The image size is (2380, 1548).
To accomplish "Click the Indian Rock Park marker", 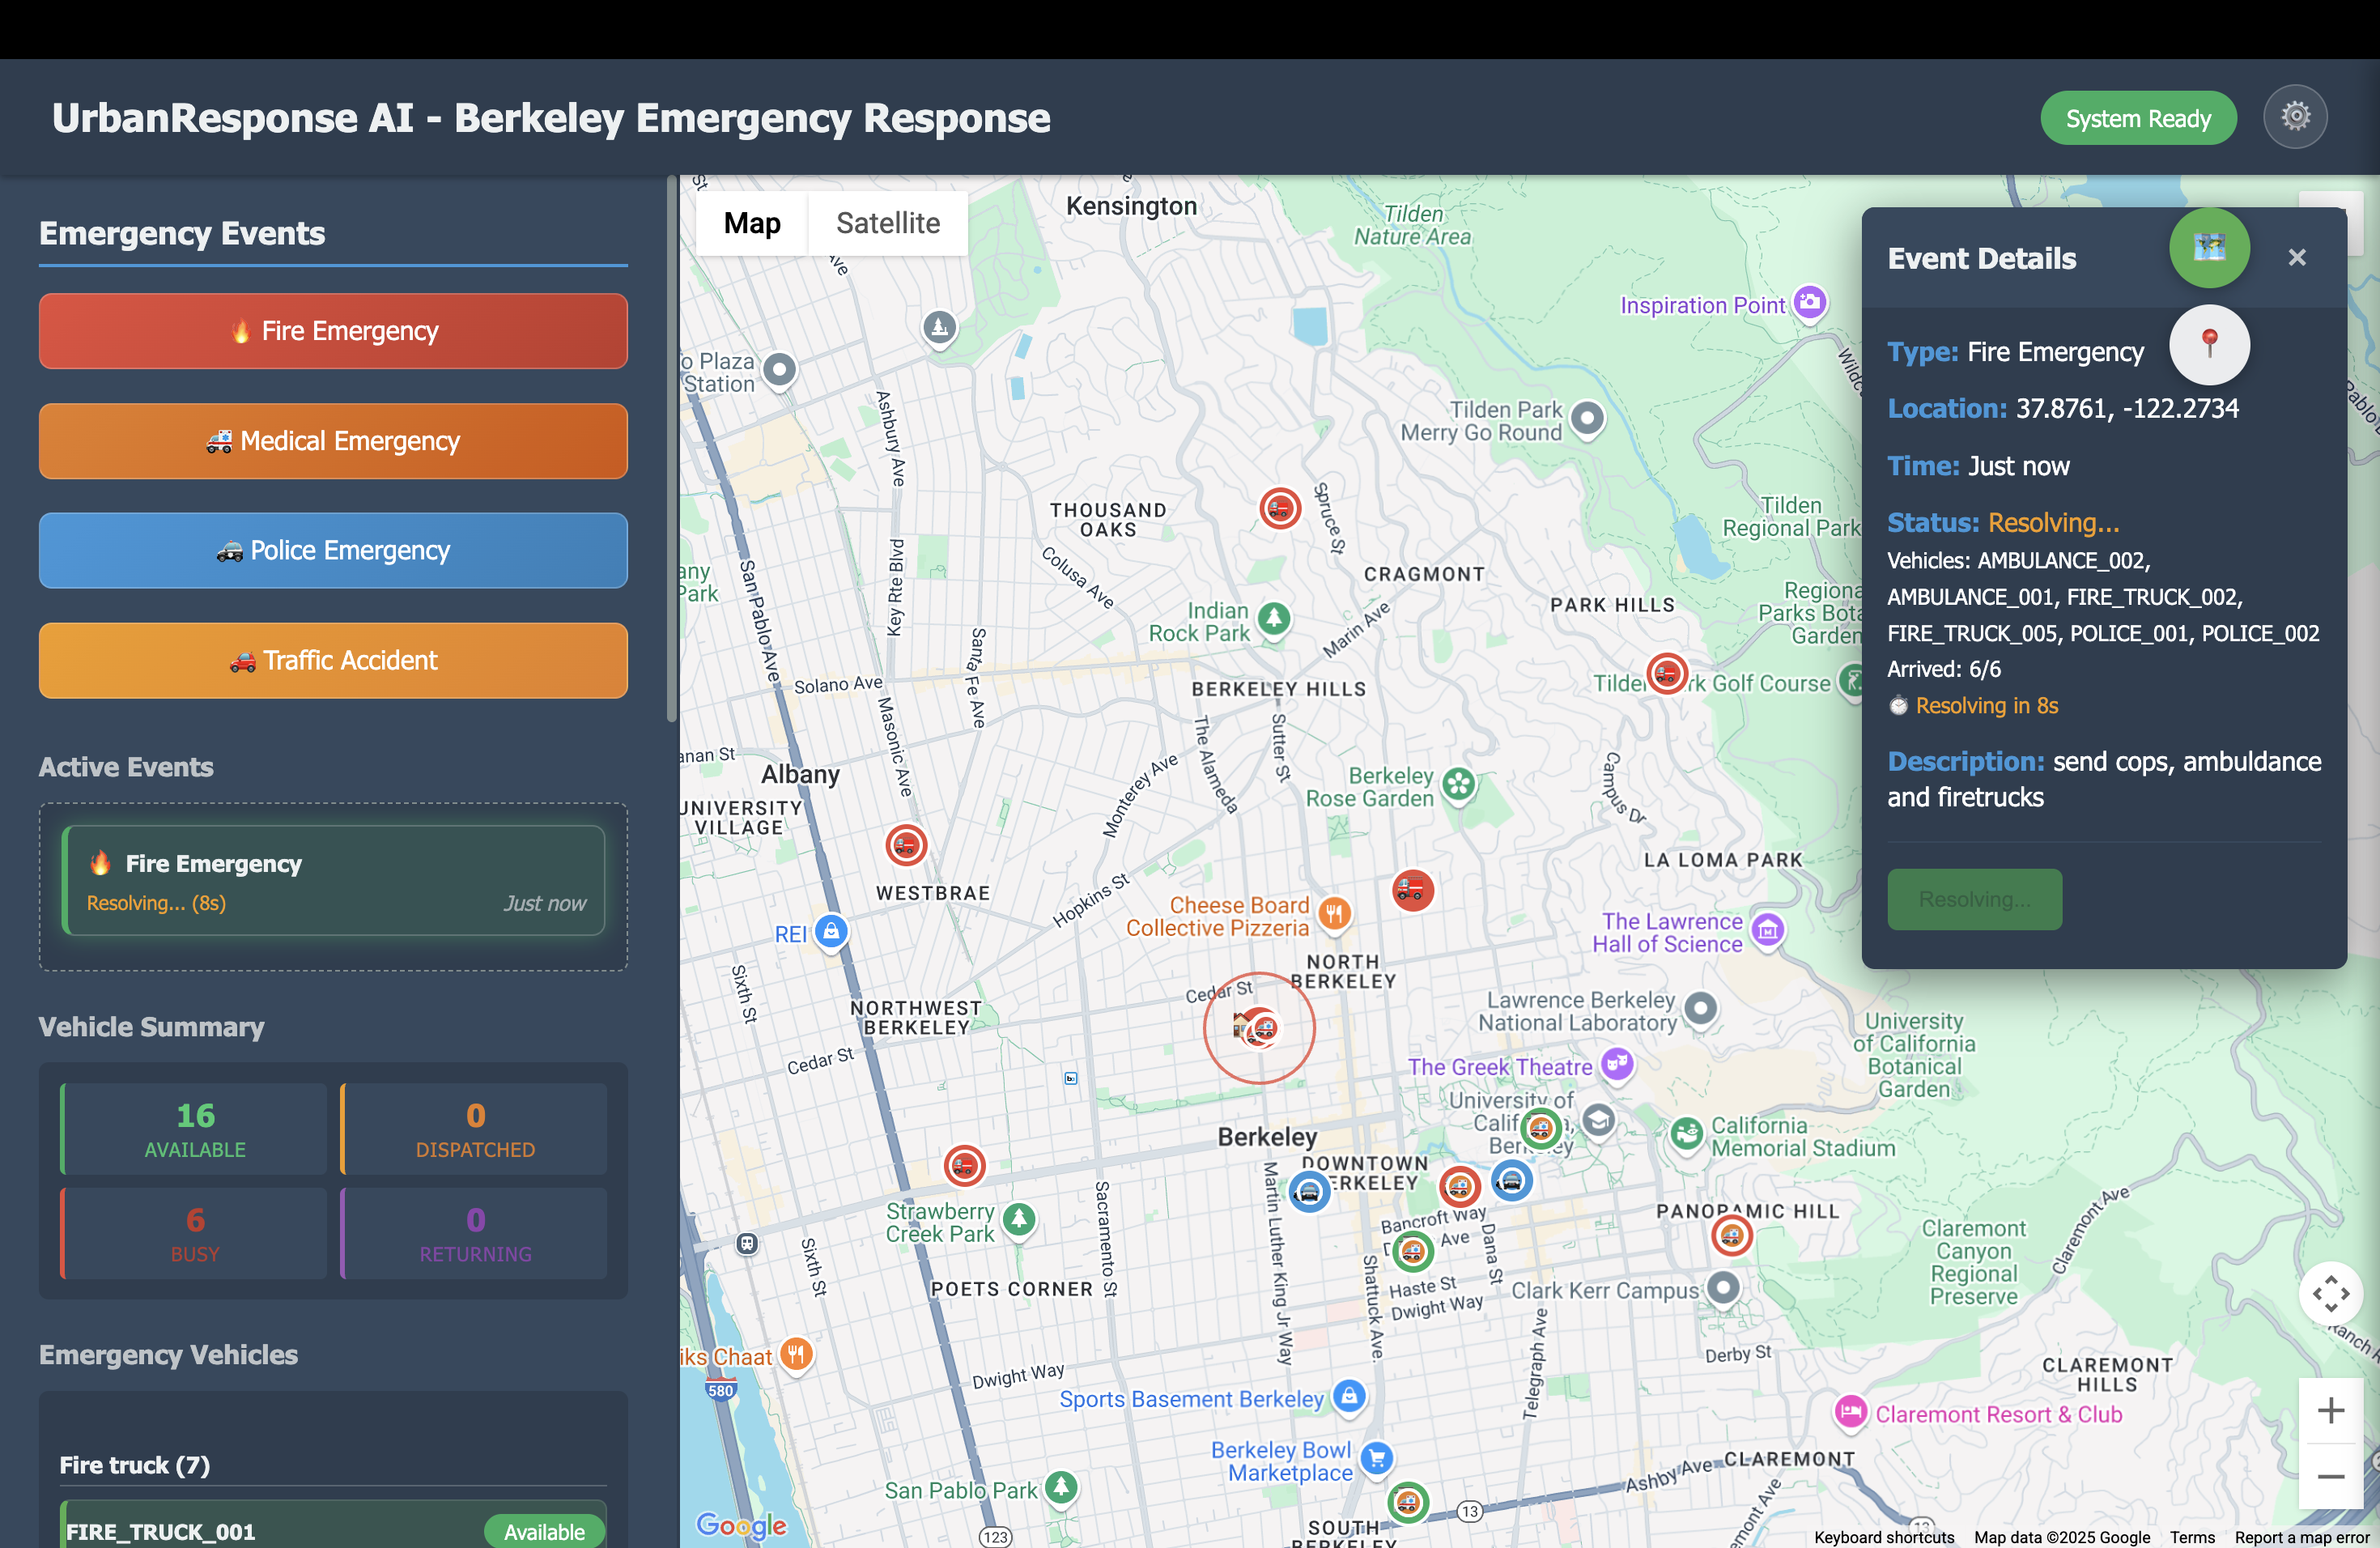I will click(x=1273, y=618).
